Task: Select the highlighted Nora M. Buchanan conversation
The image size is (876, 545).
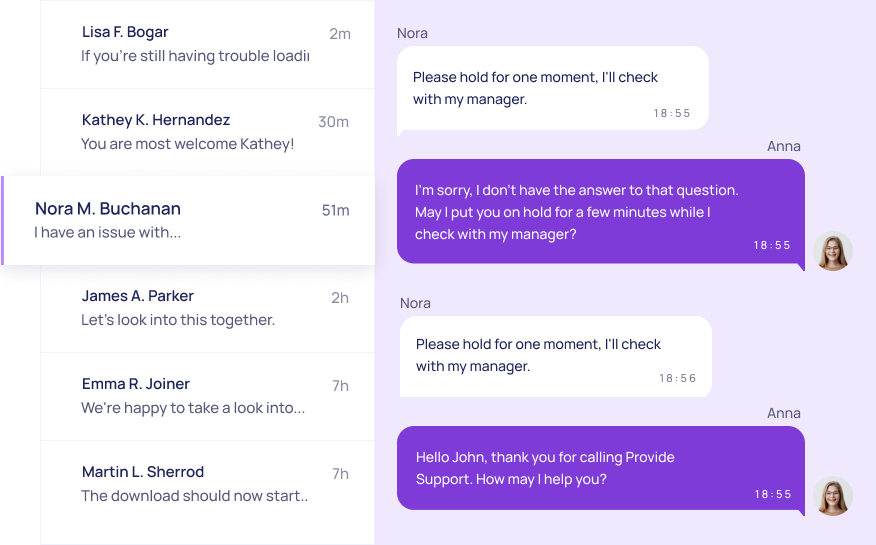Action: point(190,220)
